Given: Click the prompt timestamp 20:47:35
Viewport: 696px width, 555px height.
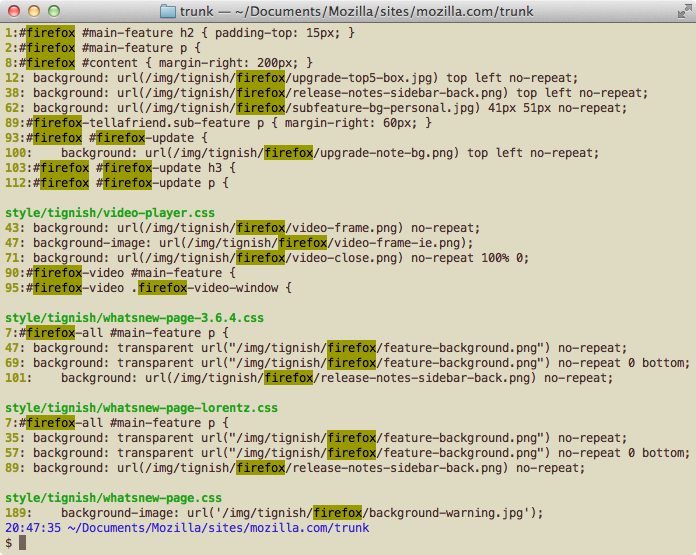Looking at the screenshot, I should coord(33,528).
